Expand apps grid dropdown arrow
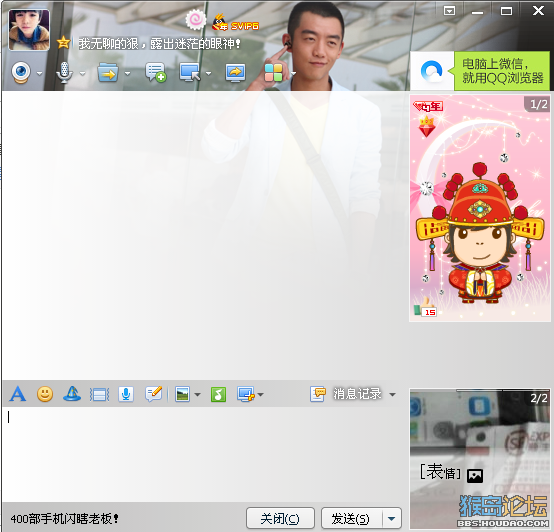Screen dimensions: 554x532 click(293, 73)
